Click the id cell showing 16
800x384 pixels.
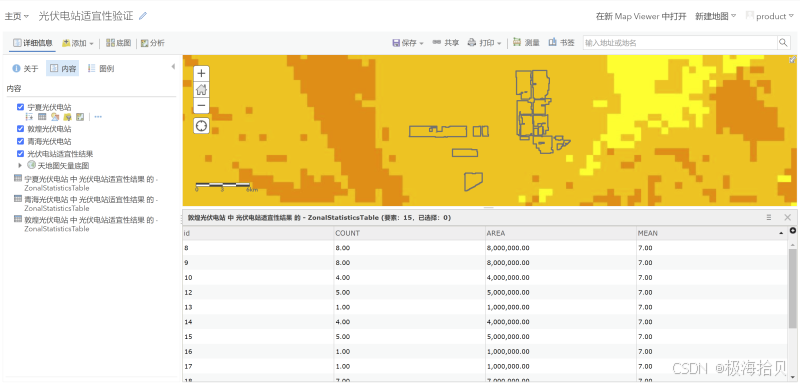click(x=258, y=351)
